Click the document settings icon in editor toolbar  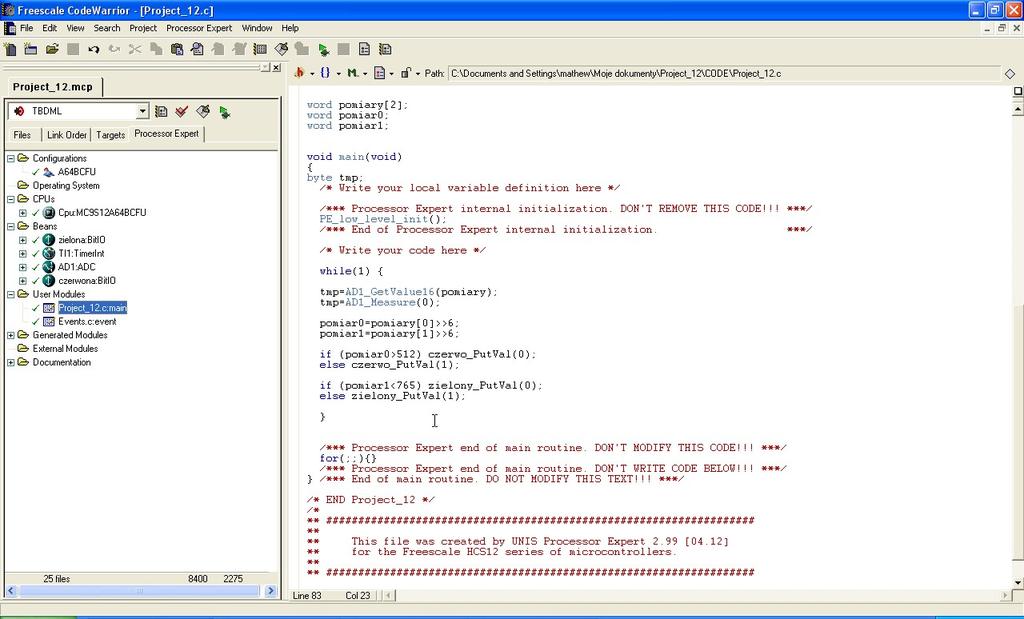click(379, 73)
